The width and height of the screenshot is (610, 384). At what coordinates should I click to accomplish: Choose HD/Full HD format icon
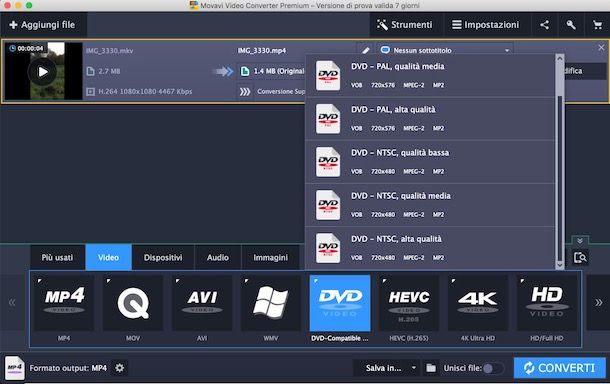(547, 303)
